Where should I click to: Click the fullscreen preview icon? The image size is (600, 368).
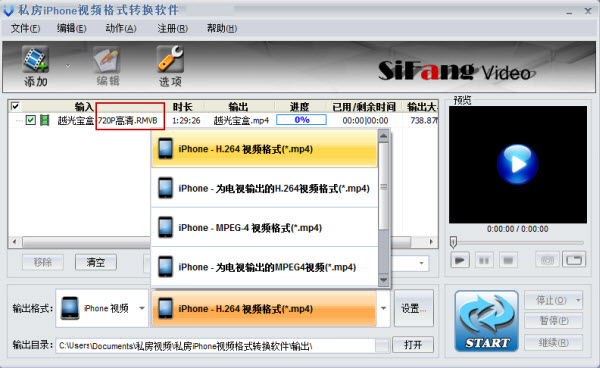574,260
